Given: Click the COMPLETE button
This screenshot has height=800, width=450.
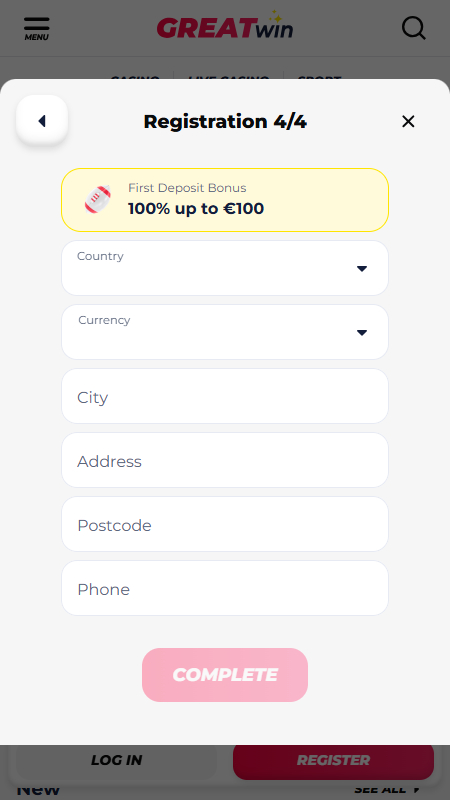Looking at the screenshot, I should click(x=225, y=675).
